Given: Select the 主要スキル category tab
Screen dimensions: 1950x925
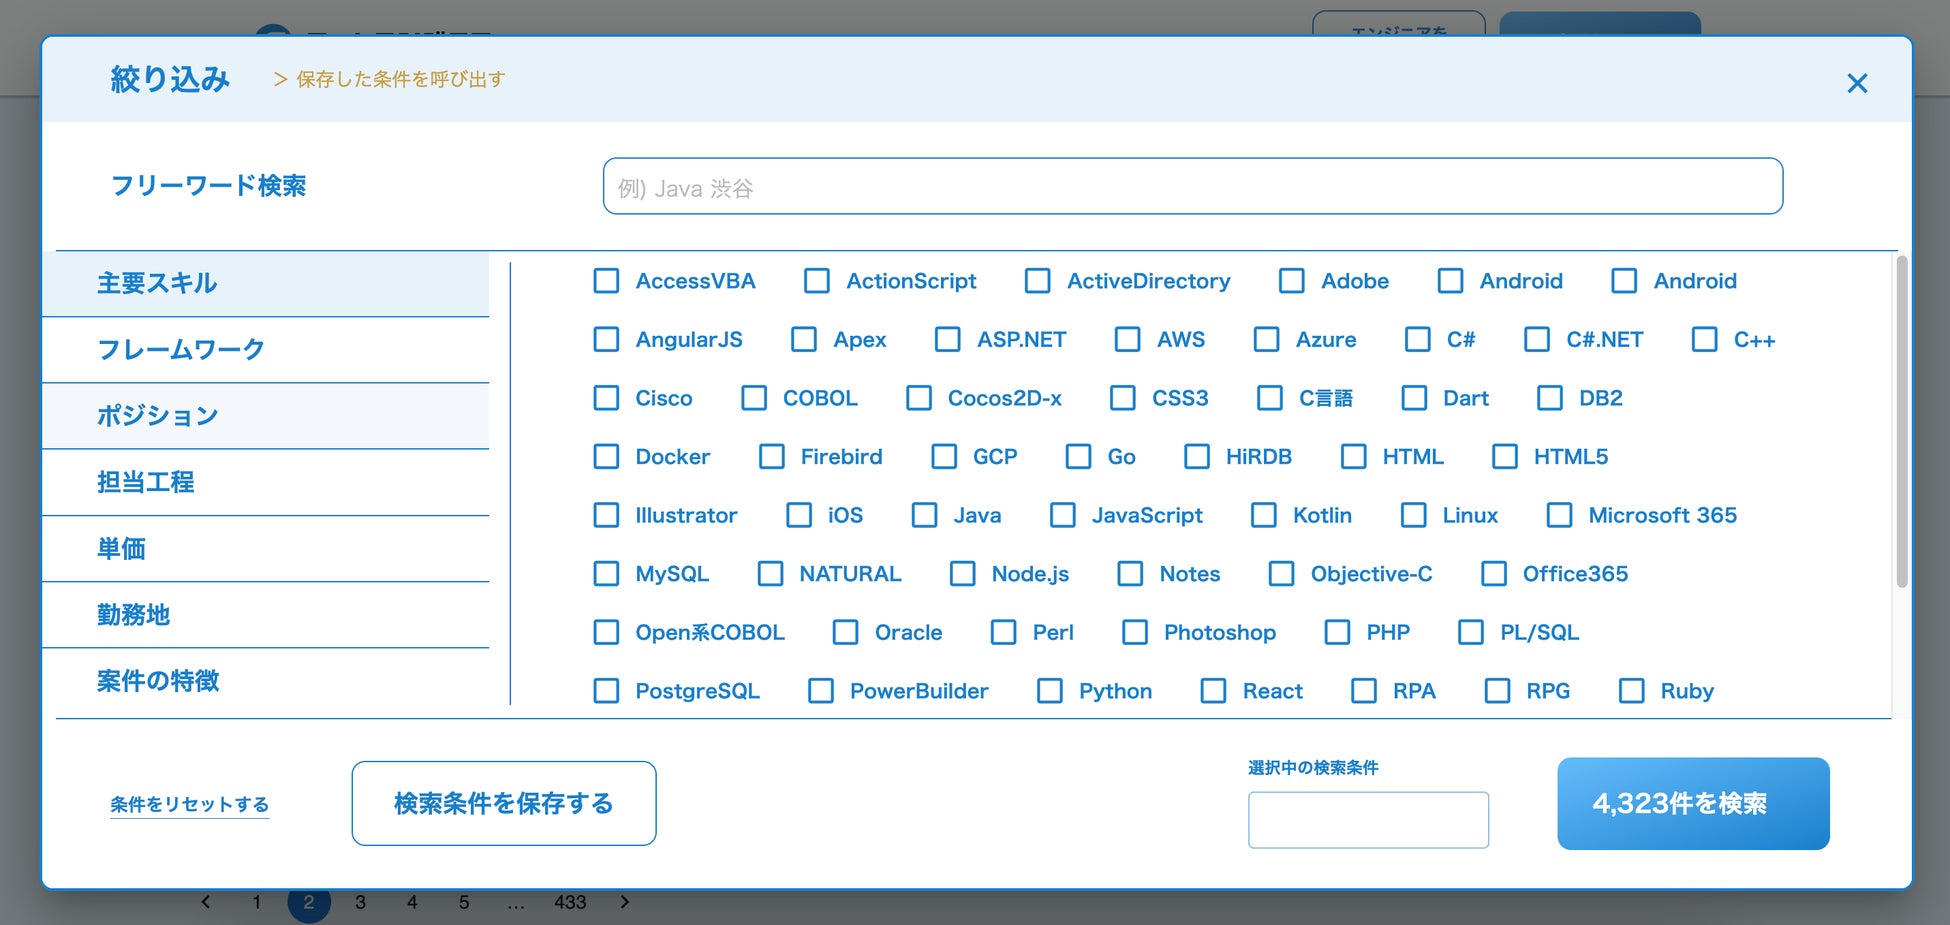Looking at the screenshot, I should pyautogui.click(x=265, y=283).
